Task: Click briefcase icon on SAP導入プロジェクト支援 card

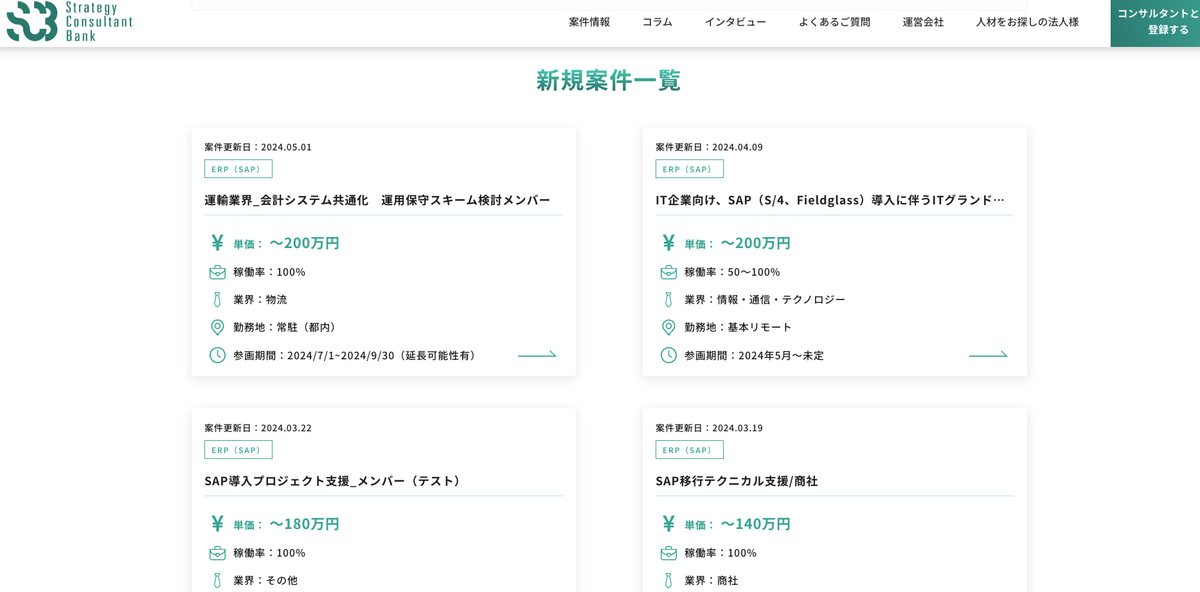Action: point(217,553)
